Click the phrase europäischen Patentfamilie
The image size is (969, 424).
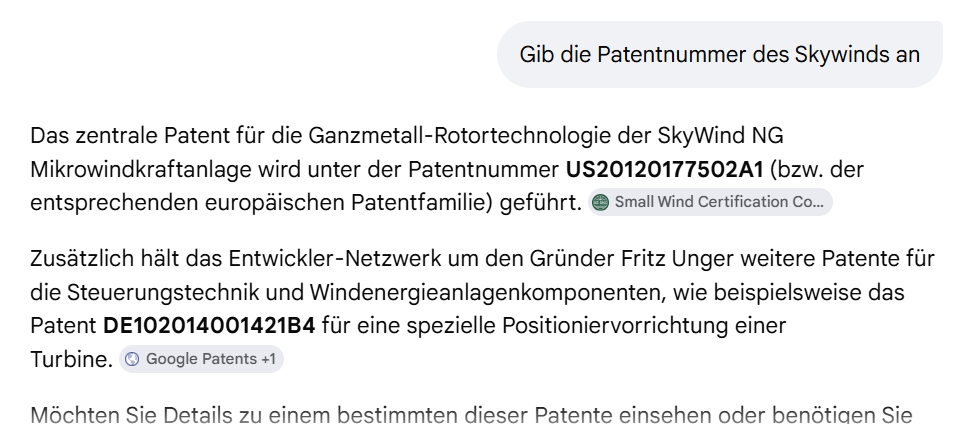point(349,202)
